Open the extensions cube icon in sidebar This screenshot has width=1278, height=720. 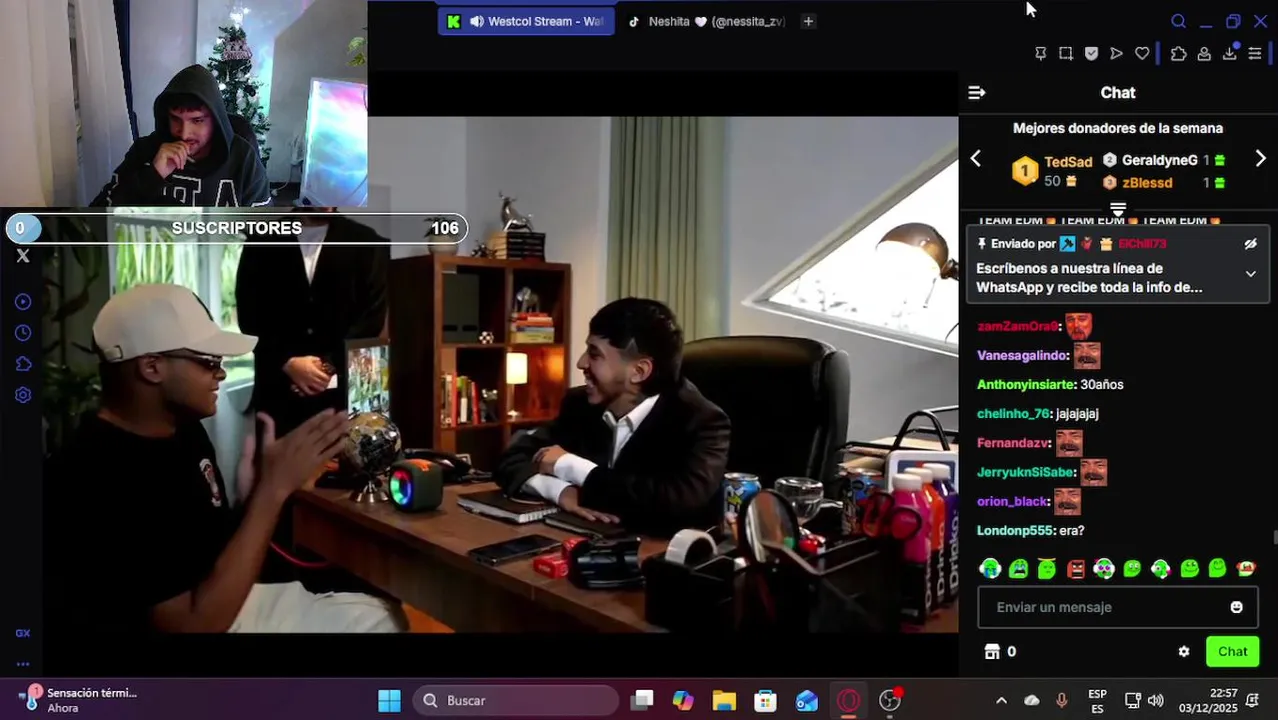click(x=23, y=364)
